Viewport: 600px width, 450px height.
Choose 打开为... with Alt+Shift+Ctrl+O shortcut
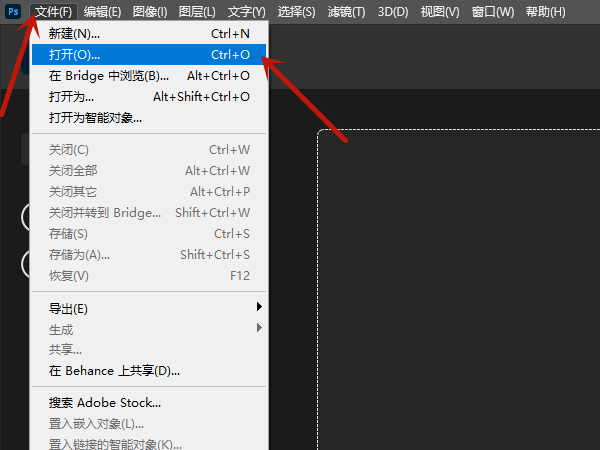[x=149, y=96]
